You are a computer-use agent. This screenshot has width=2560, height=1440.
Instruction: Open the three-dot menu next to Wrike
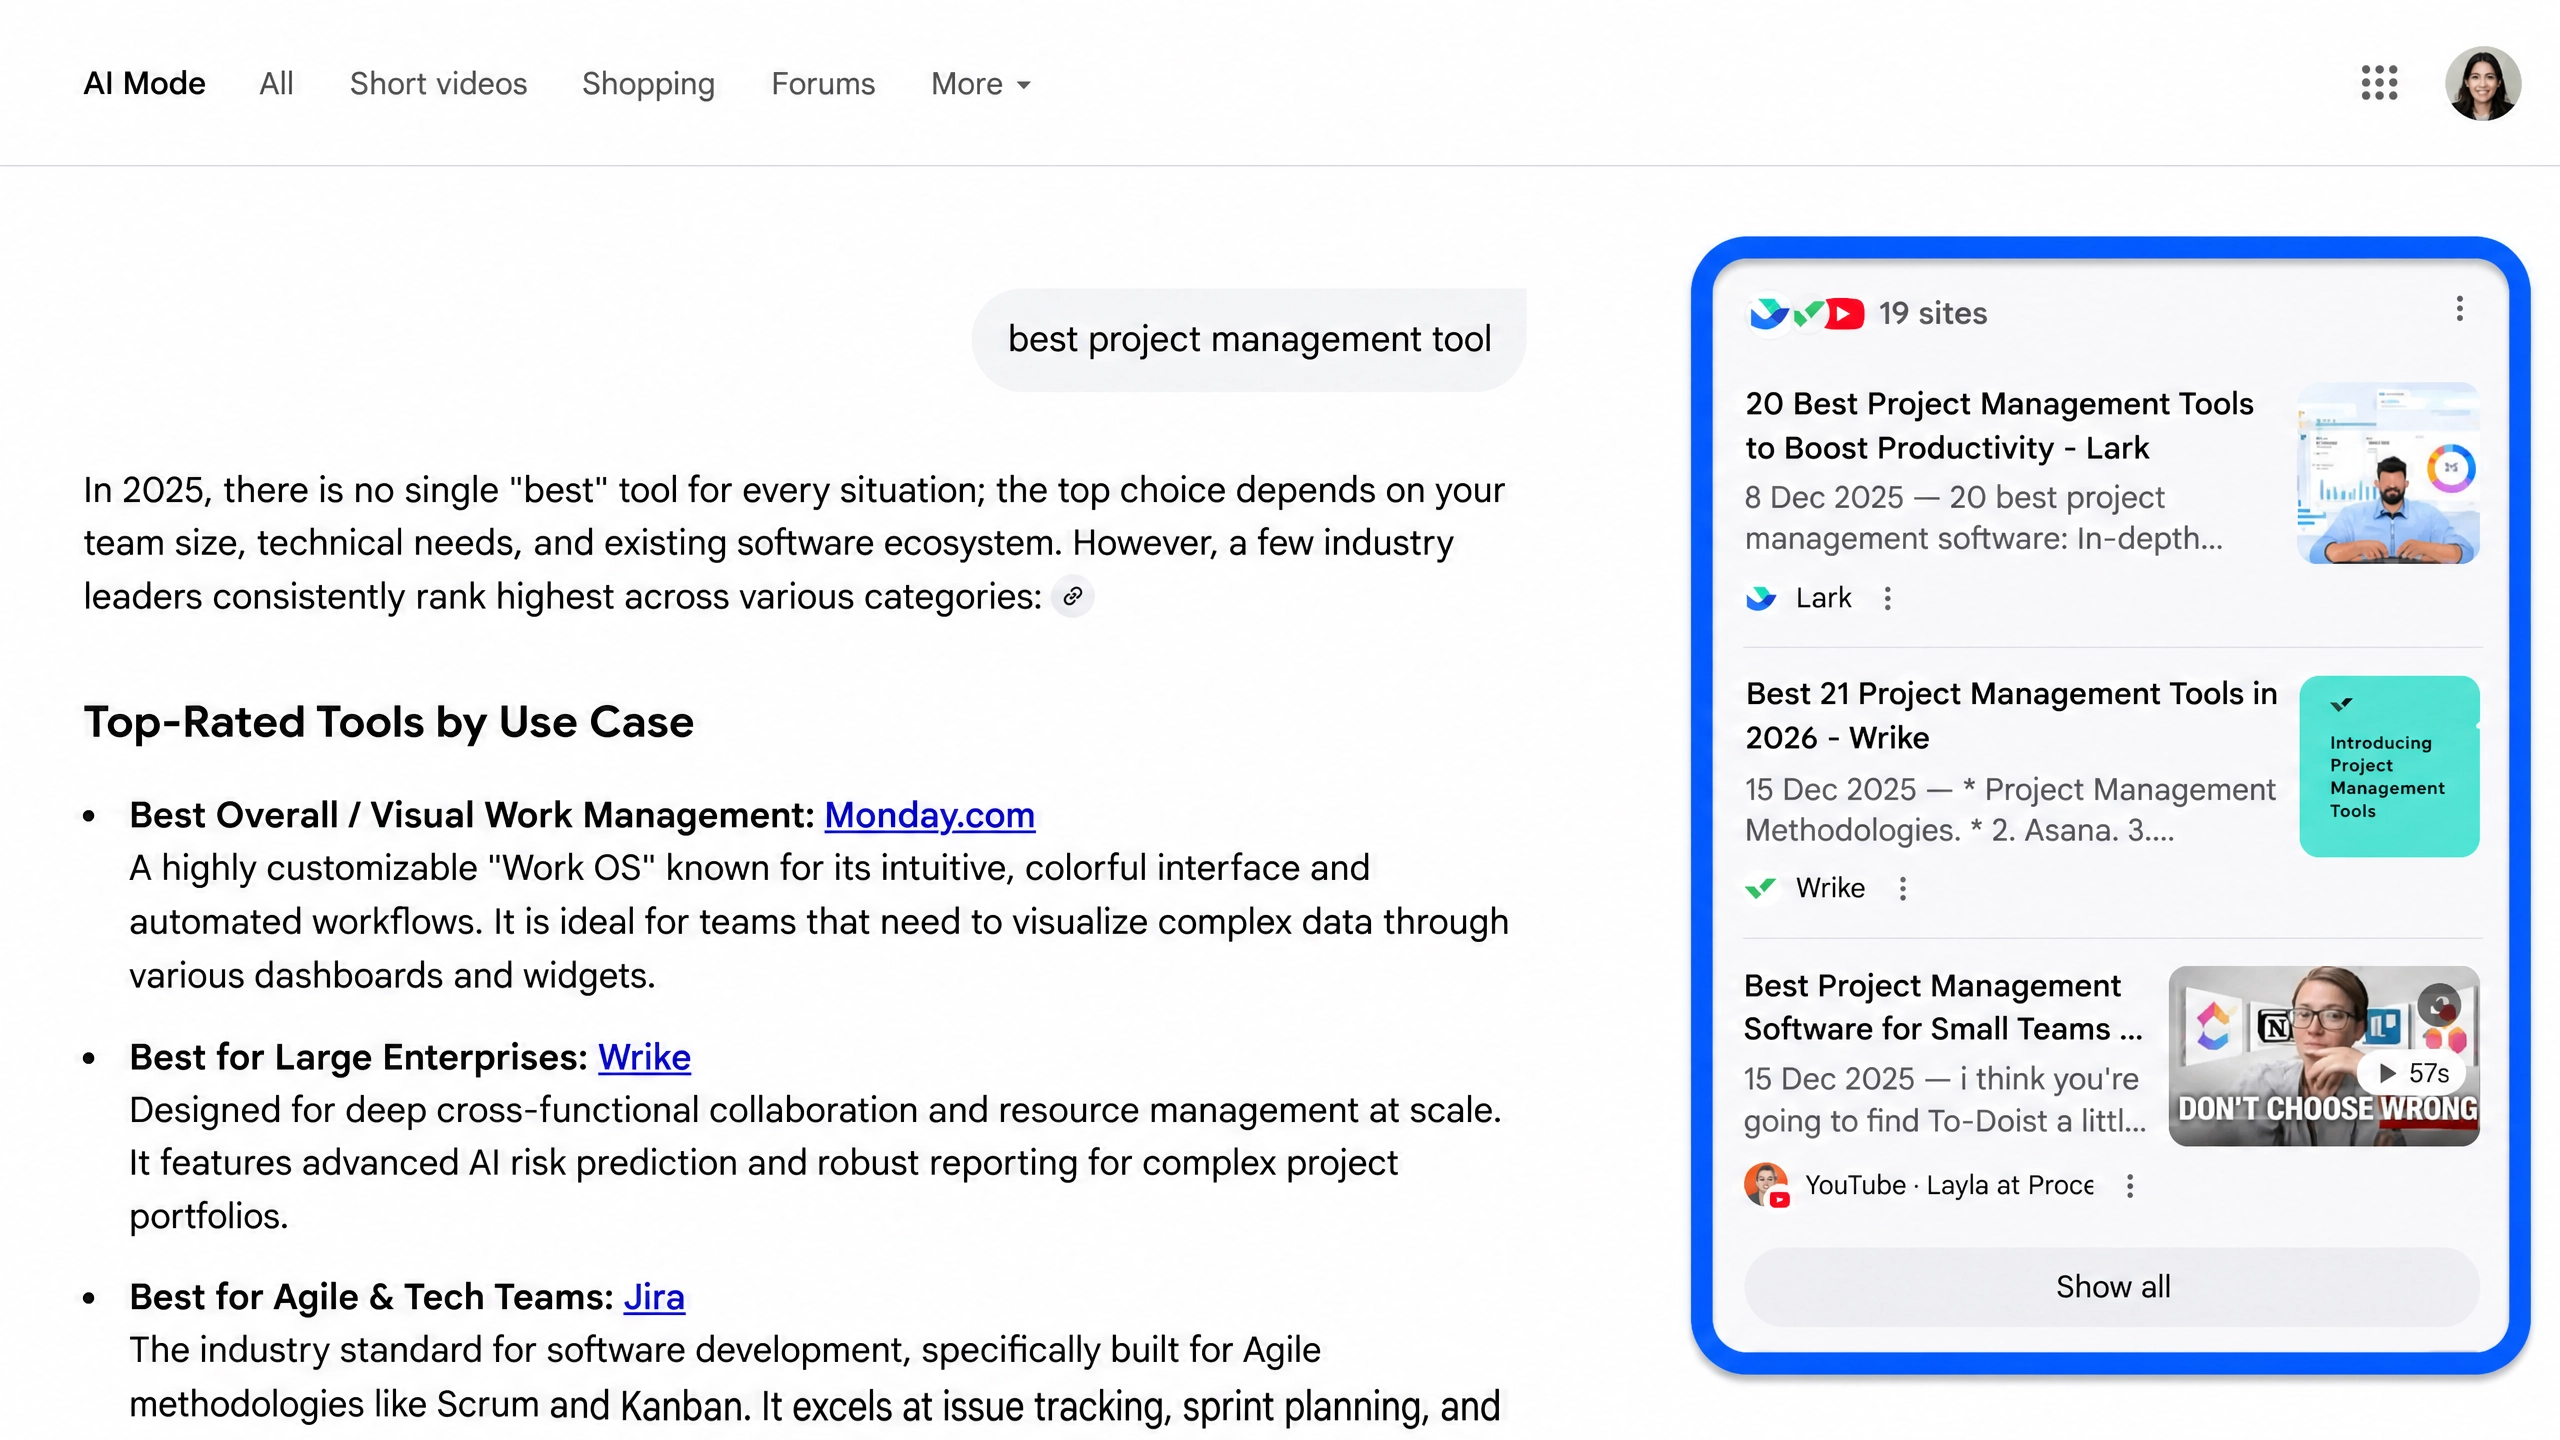point(1902,888)
